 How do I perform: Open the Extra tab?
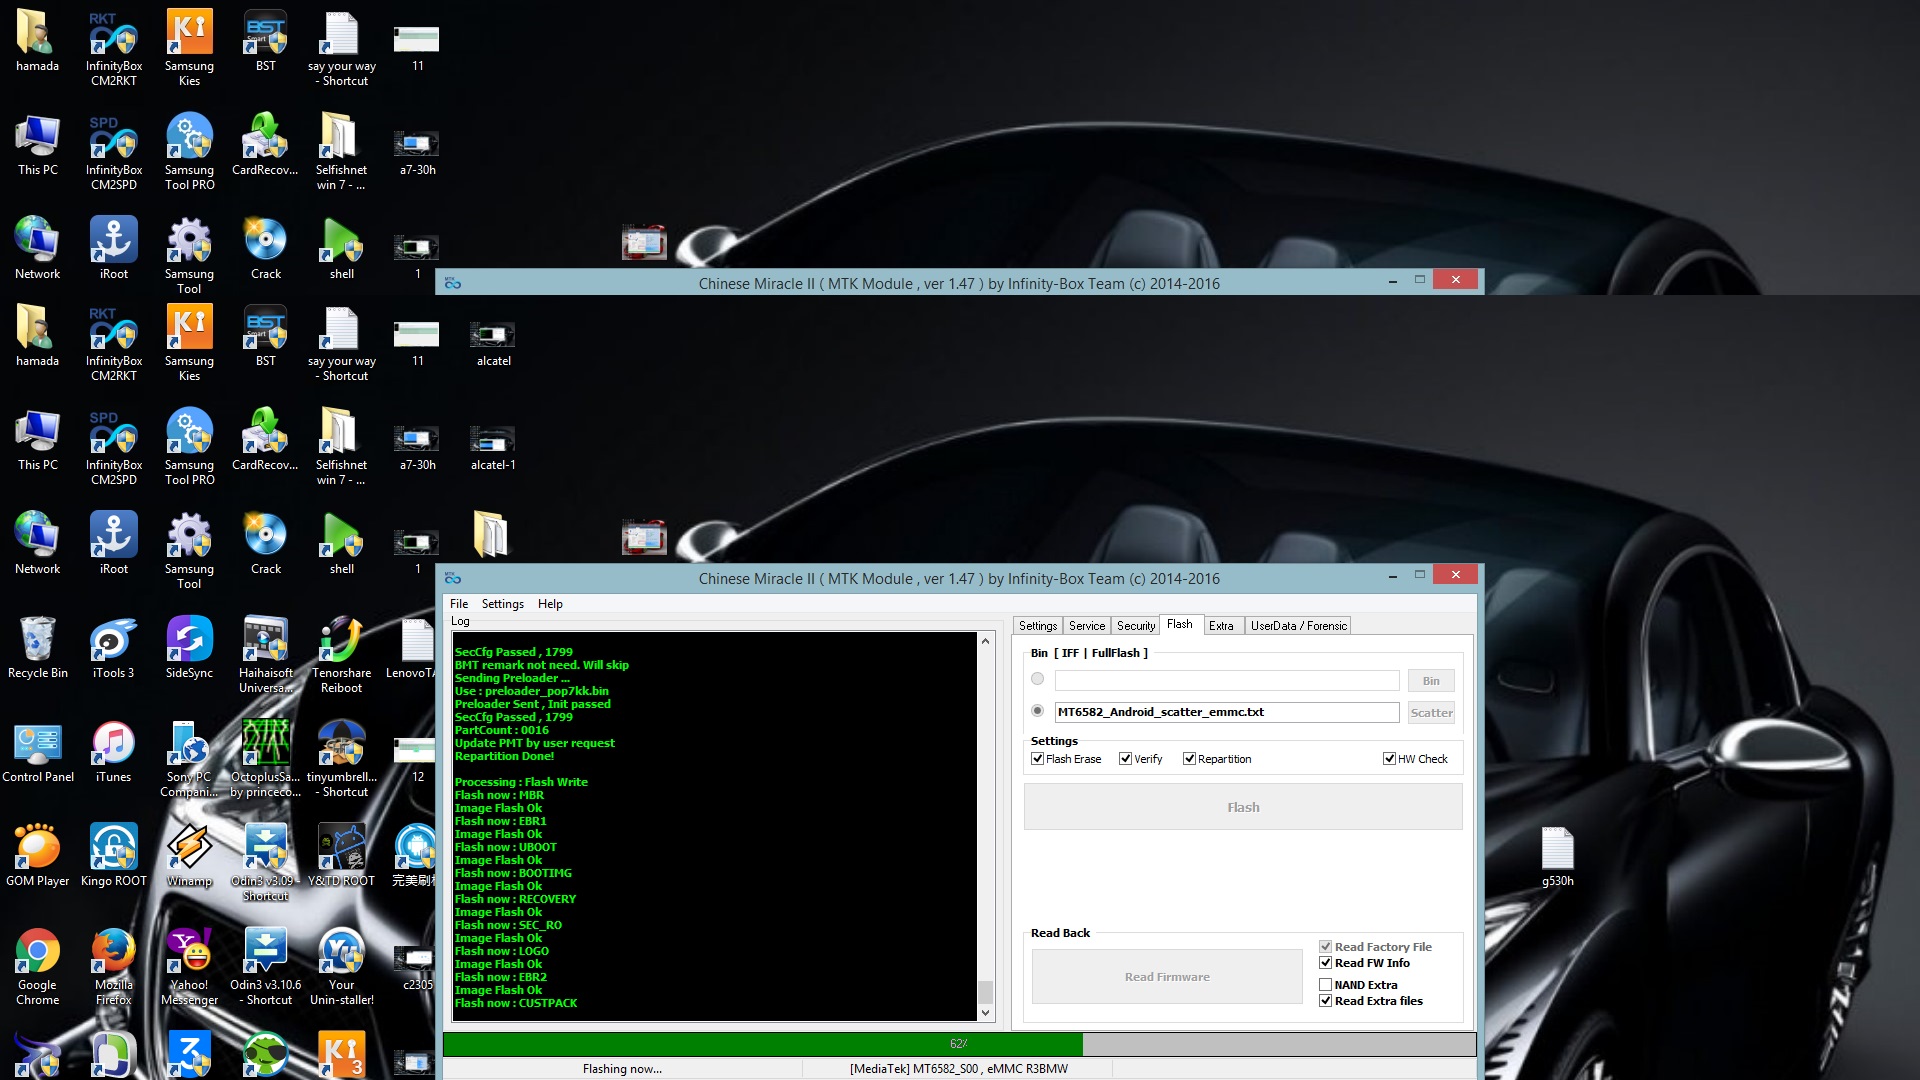point(1221,626)
